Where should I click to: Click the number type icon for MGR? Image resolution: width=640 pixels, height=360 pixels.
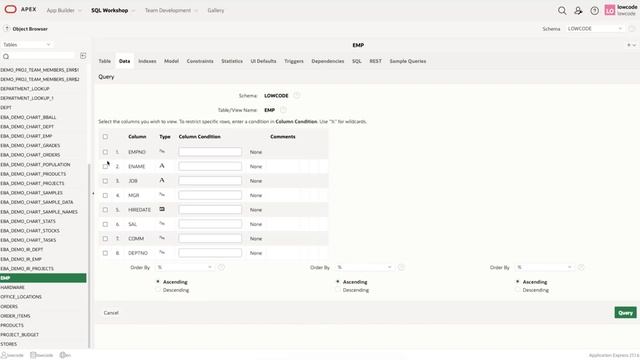(162, 195)
